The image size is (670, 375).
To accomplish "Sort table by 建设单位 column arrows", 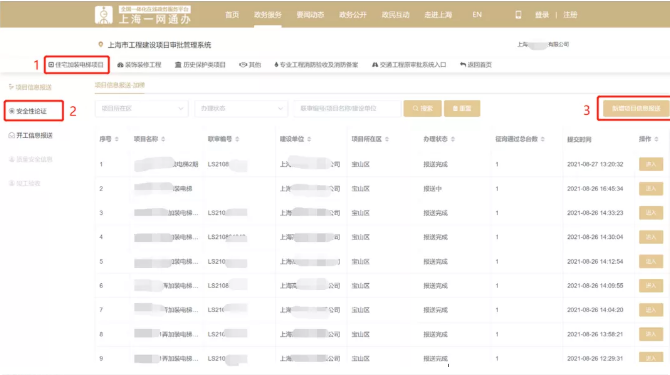I will [x=309, y=139].
